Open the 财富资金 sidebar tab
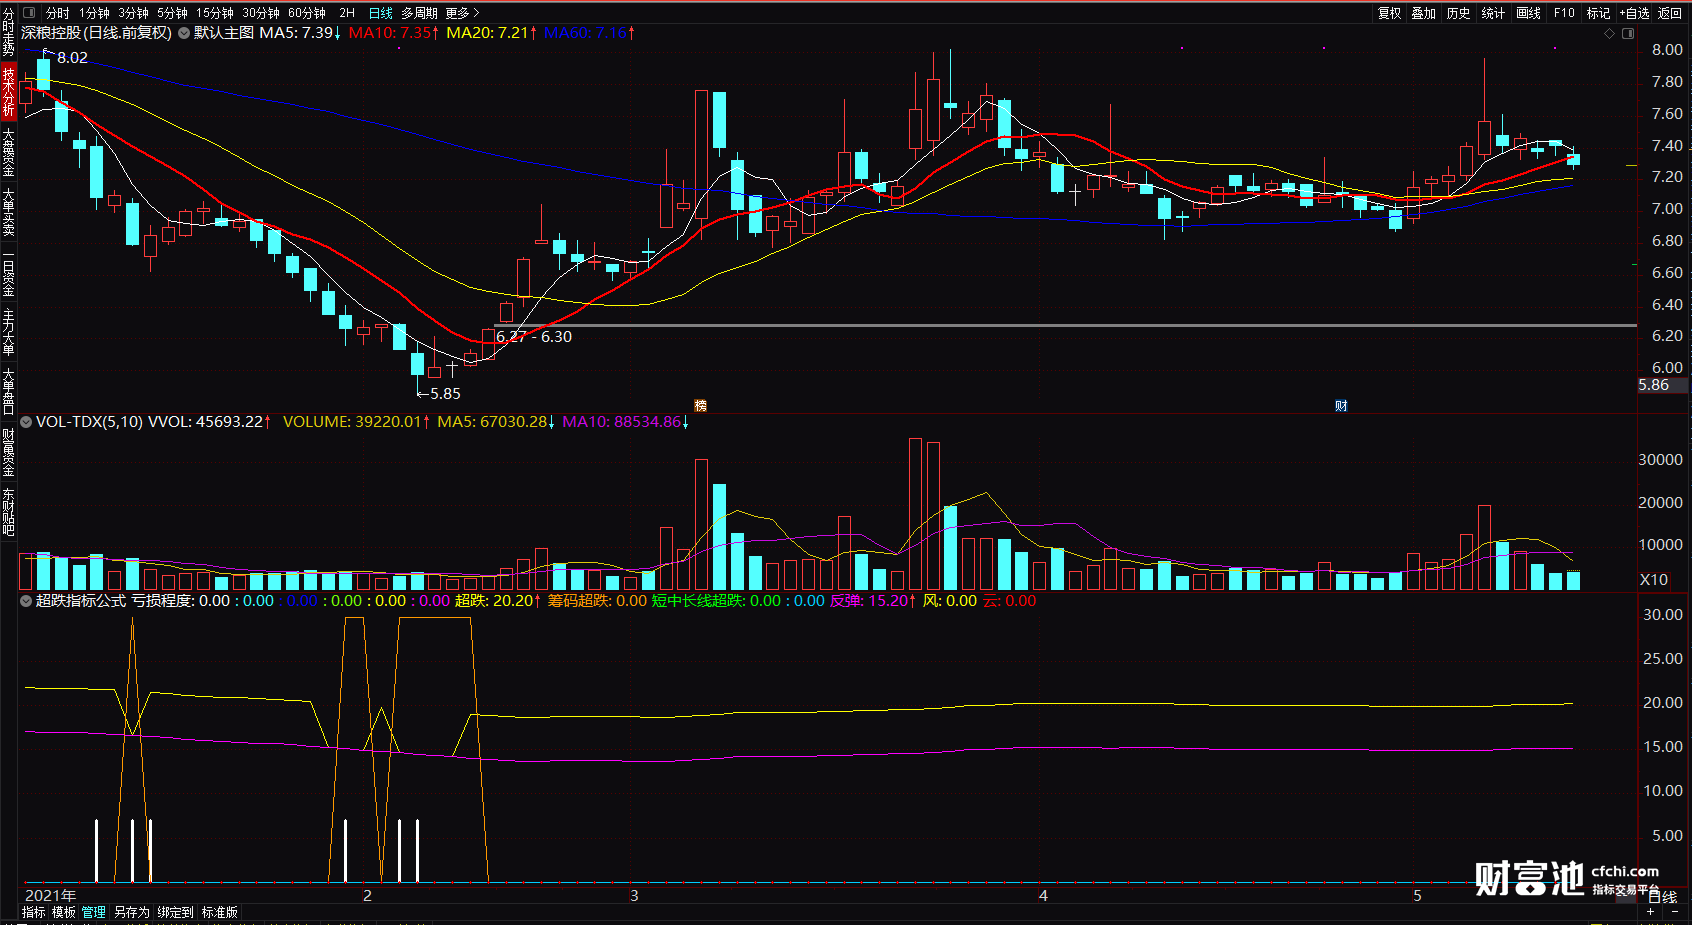Screen dimensions: 1692x925 point(8,452)
